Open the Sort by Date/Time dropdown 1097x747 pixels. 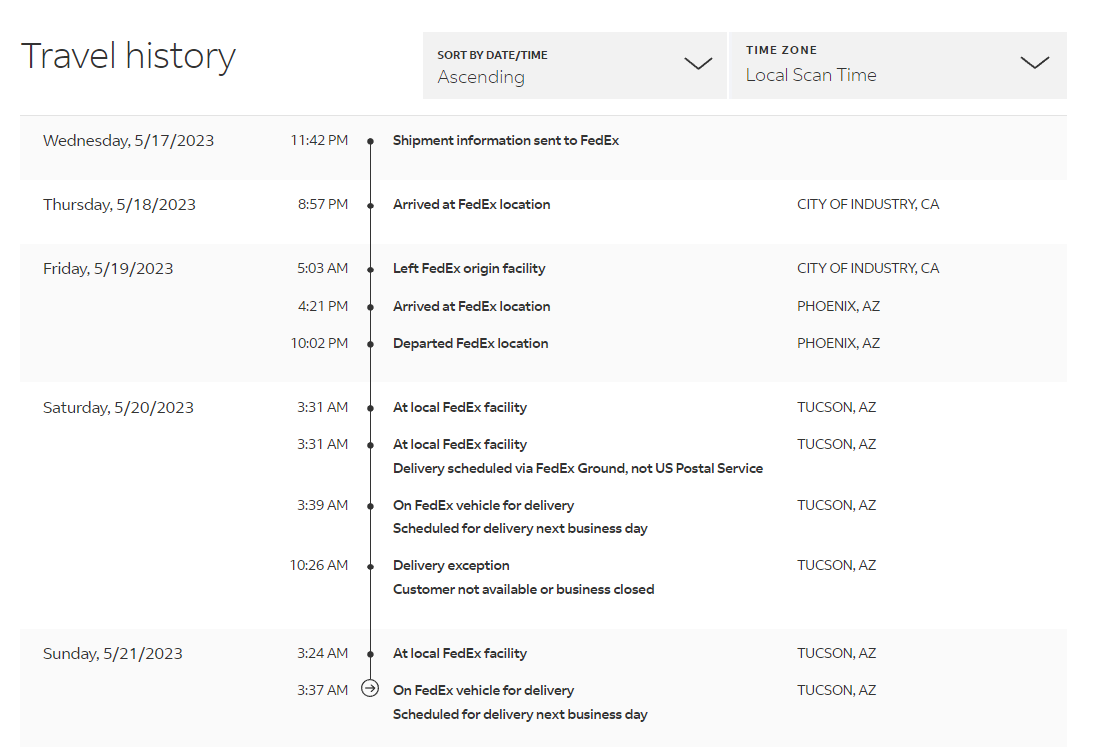[x=574, y=66]
